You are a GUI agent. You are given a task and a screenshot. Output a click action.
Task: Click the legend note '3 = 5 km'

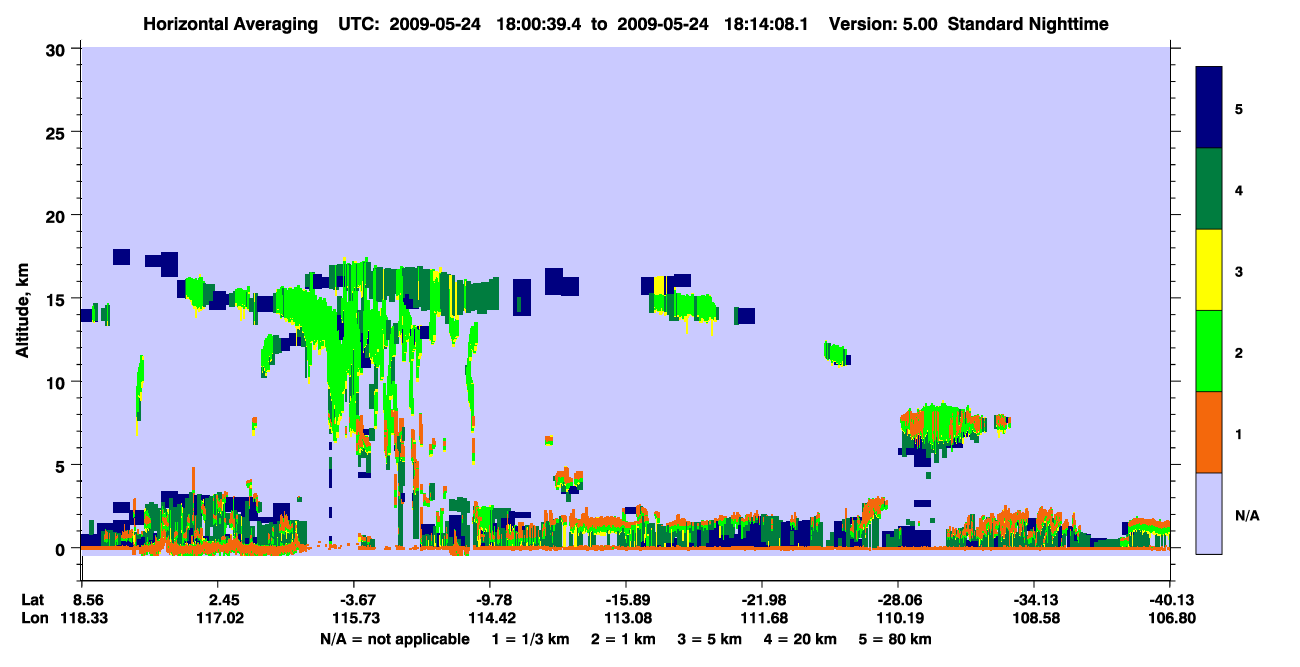pyautogui.click(x=709, y=639)
